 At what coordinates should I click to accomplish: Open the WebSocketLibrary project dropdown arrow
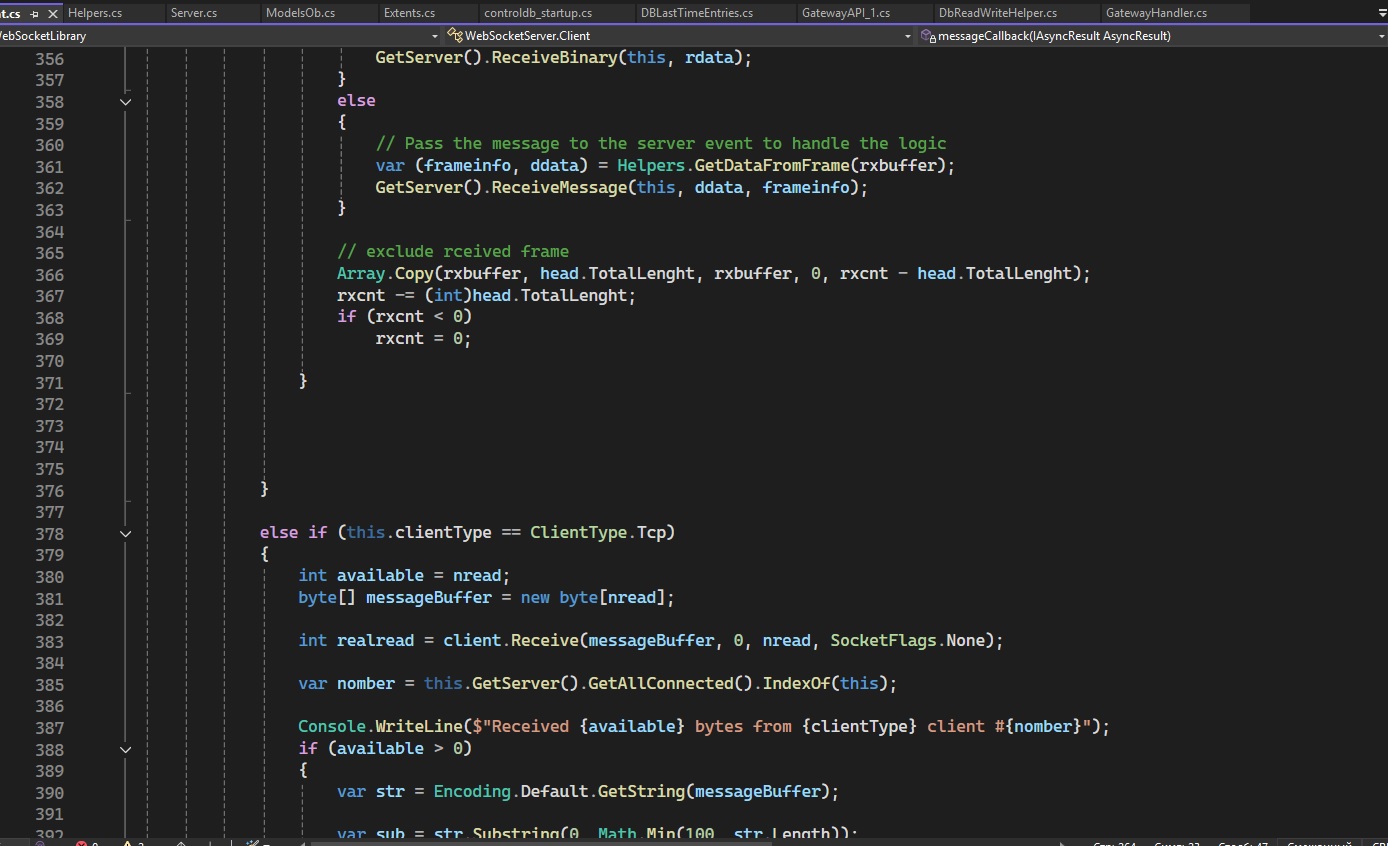[x=437, y=36]
